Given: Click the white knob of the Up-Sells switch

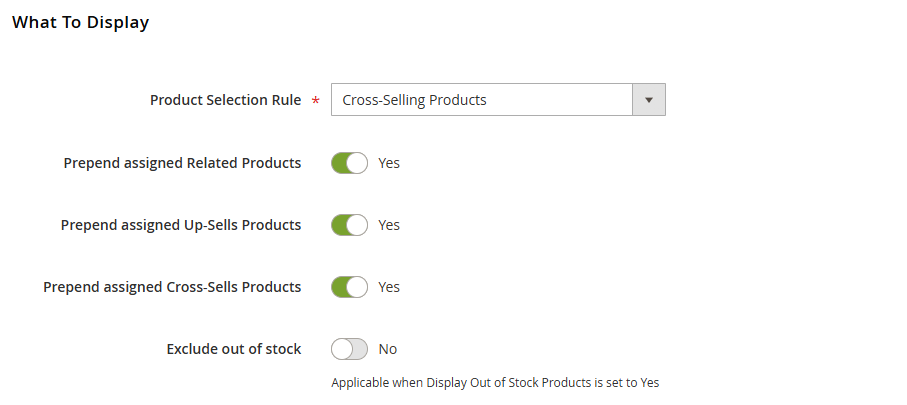Looking at the screenshot, I should click(x=358, y=225).
